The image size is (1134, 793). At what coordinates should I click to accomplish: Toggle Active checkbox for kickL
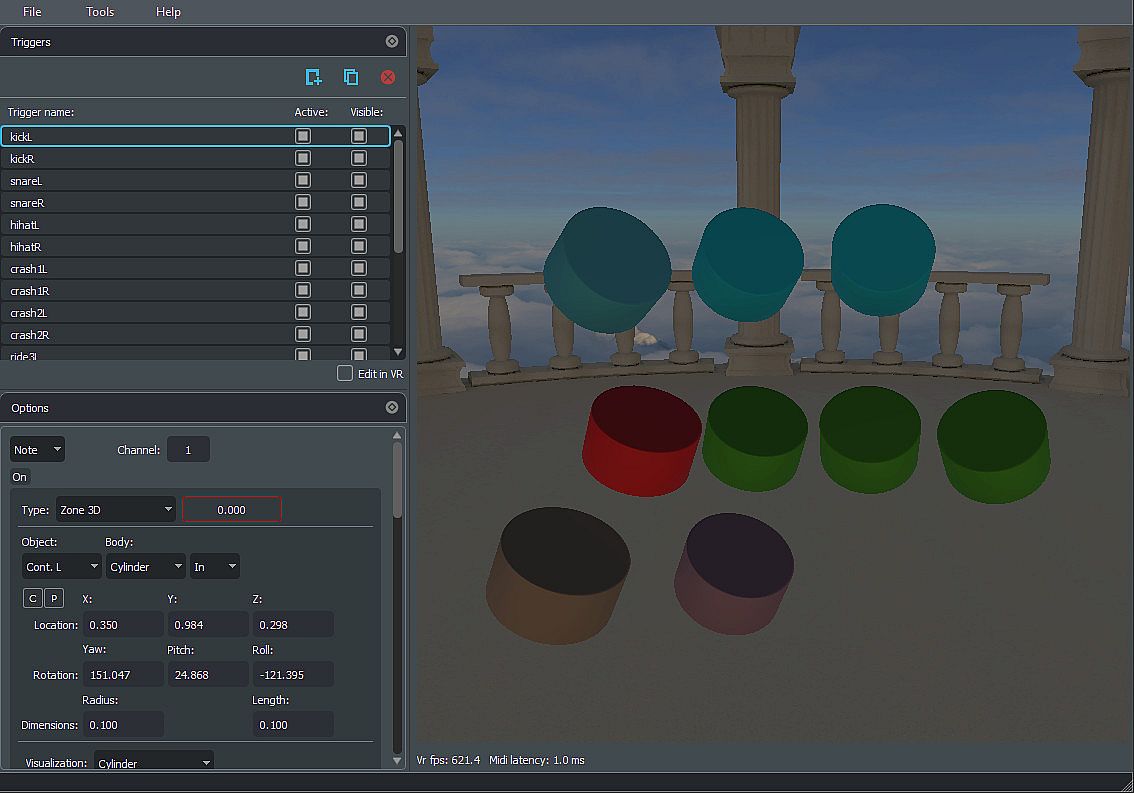pyautogui.click(x=303, y=136)
